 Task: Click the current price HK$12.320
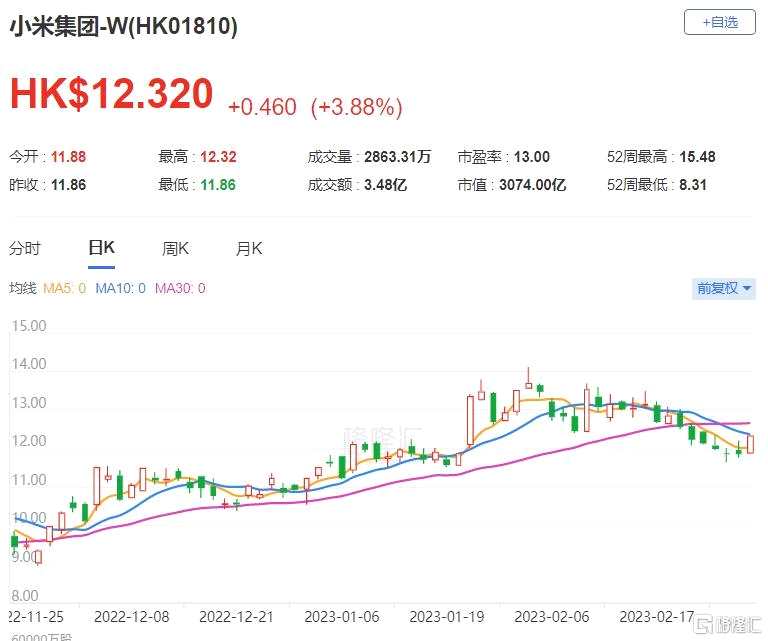coord(112,93)
